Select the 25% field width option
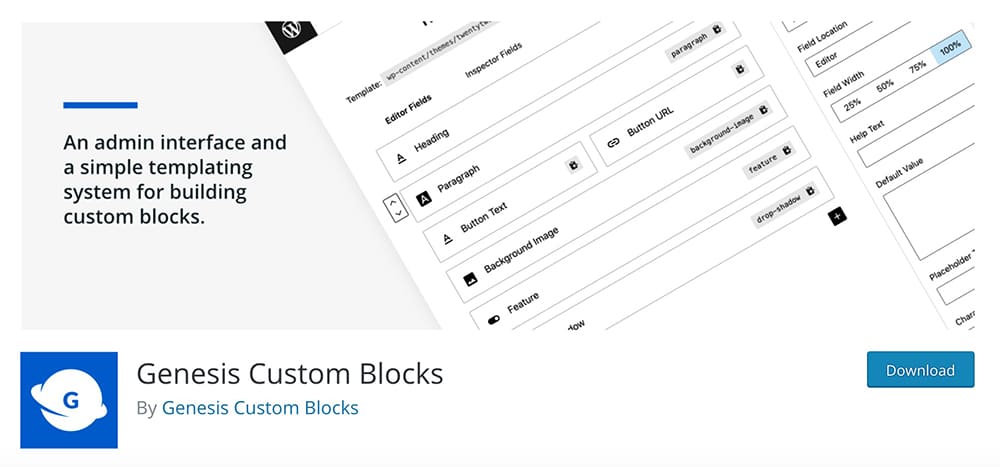Image resolution: width=1000 pixels, height=467 pixels. point(853,103)
